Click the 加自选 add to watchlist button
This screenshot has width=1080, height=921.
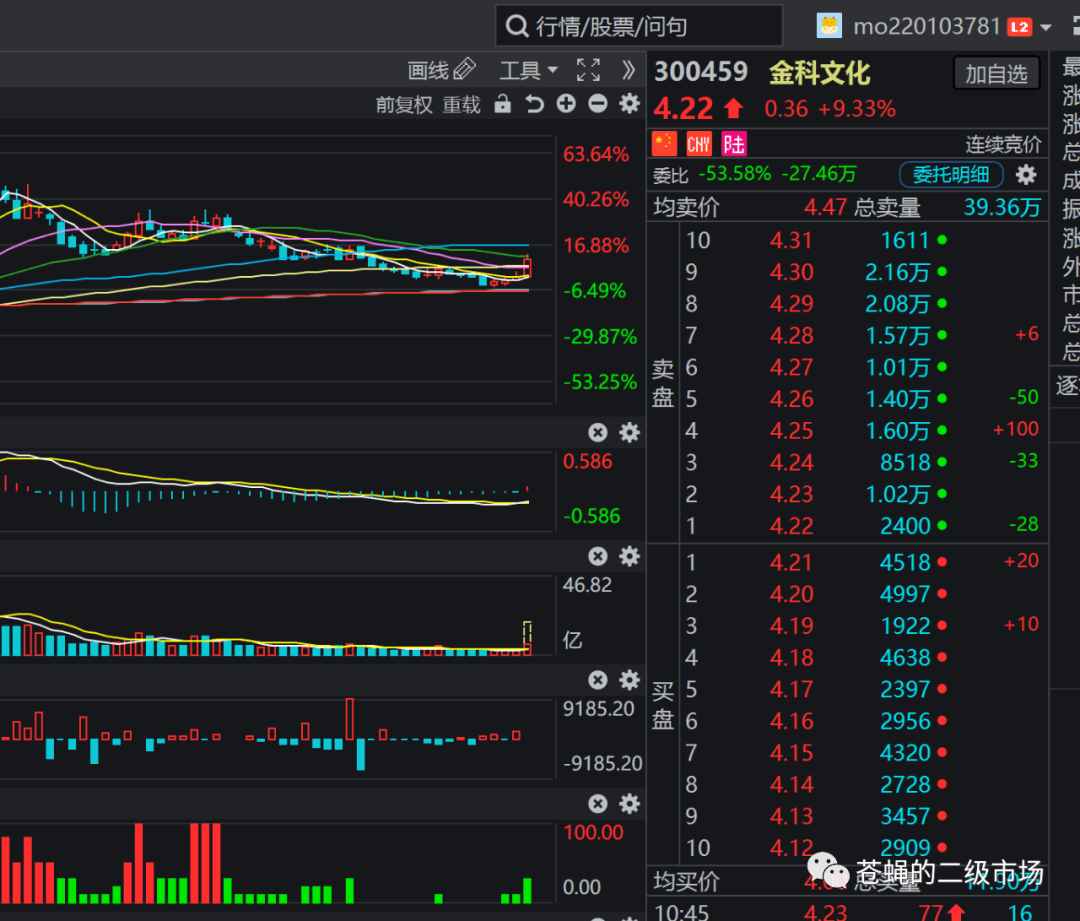click(x=996, y=74)
